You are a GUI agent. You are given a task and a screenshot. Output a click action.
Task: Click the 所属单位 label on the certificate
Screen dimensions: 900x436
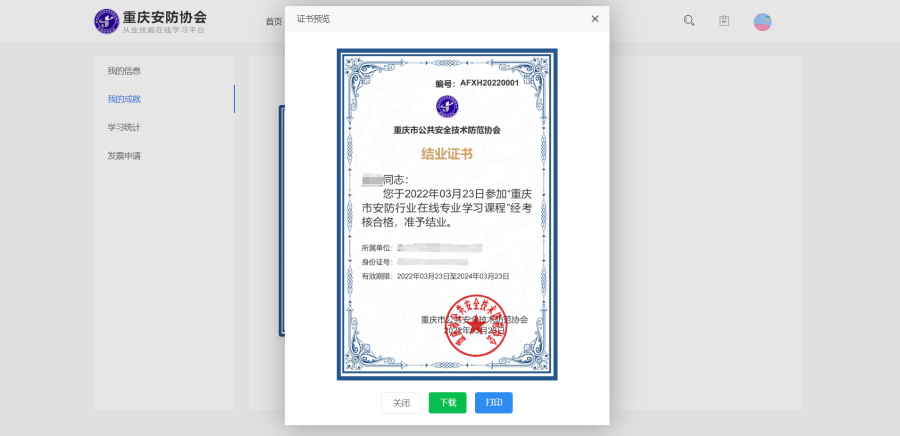[377, 248]
